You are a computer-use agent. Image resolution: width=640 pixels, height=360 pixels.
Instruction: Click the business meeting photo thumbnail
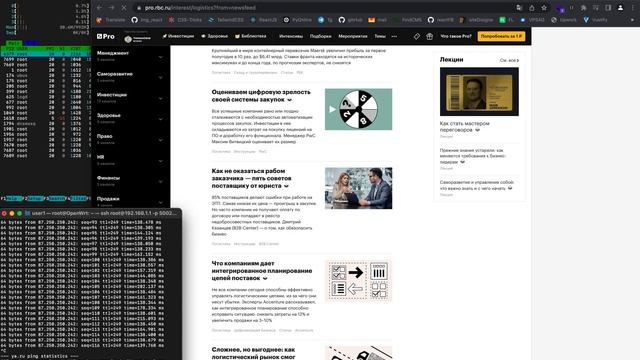coord(358,188)
